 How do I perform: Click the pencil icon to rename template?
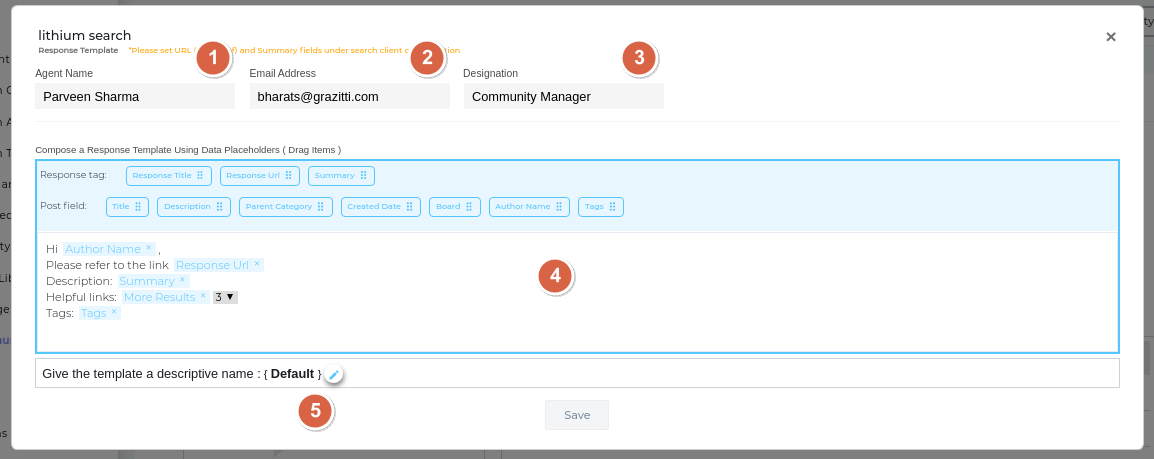click(x=334, y=374)
